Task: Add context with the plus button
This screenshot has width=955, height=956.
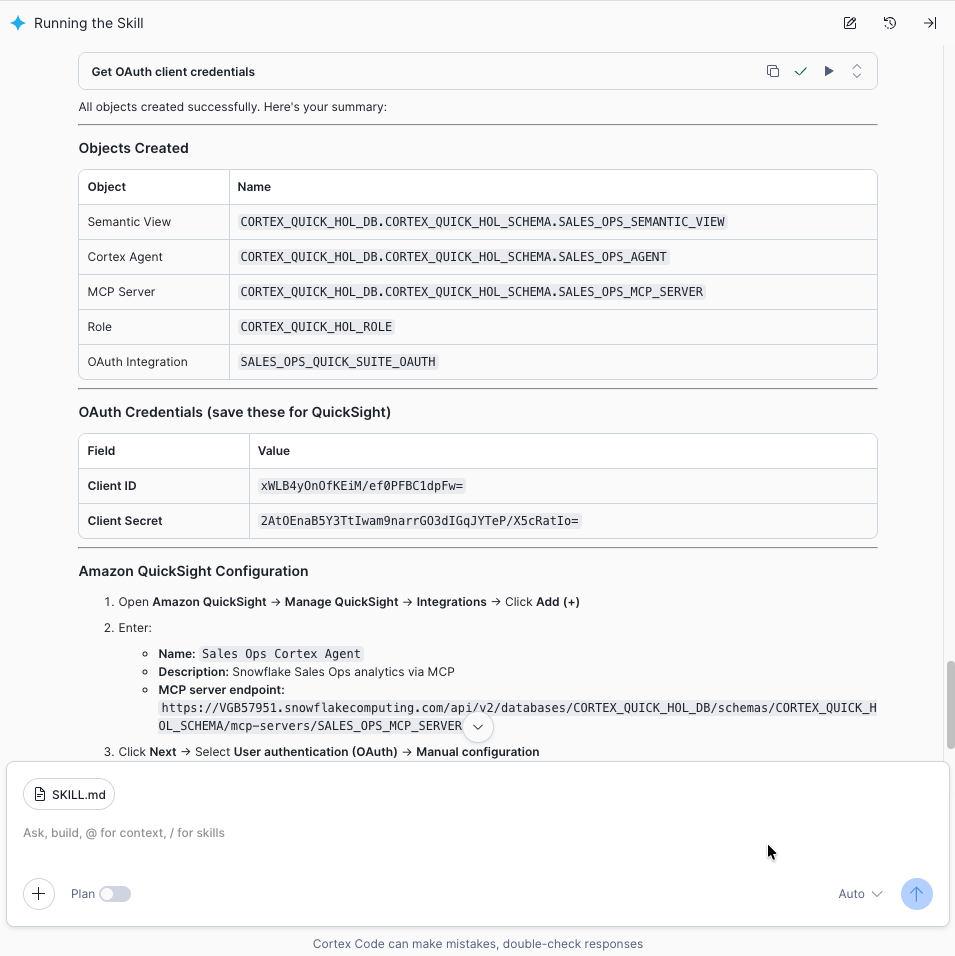Action: [39, 894]
